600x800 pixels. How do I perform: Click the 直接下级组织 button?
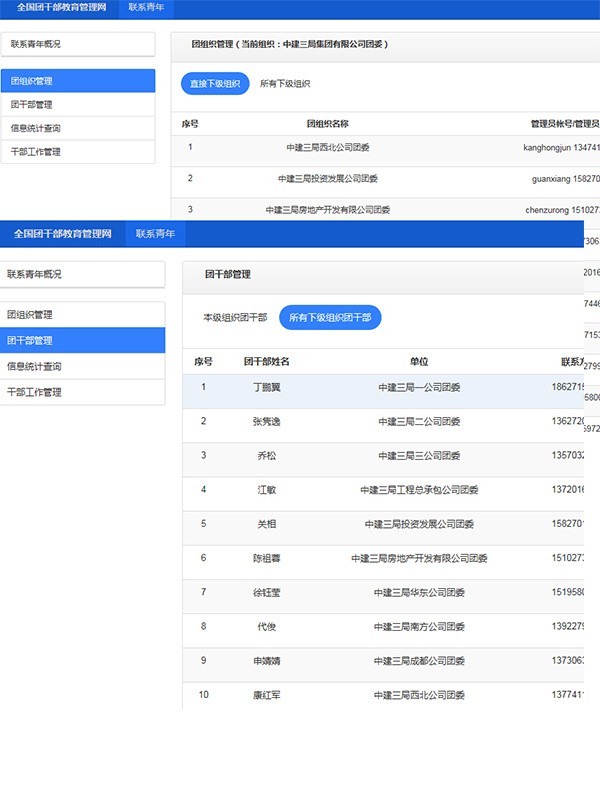click(215, 84)
